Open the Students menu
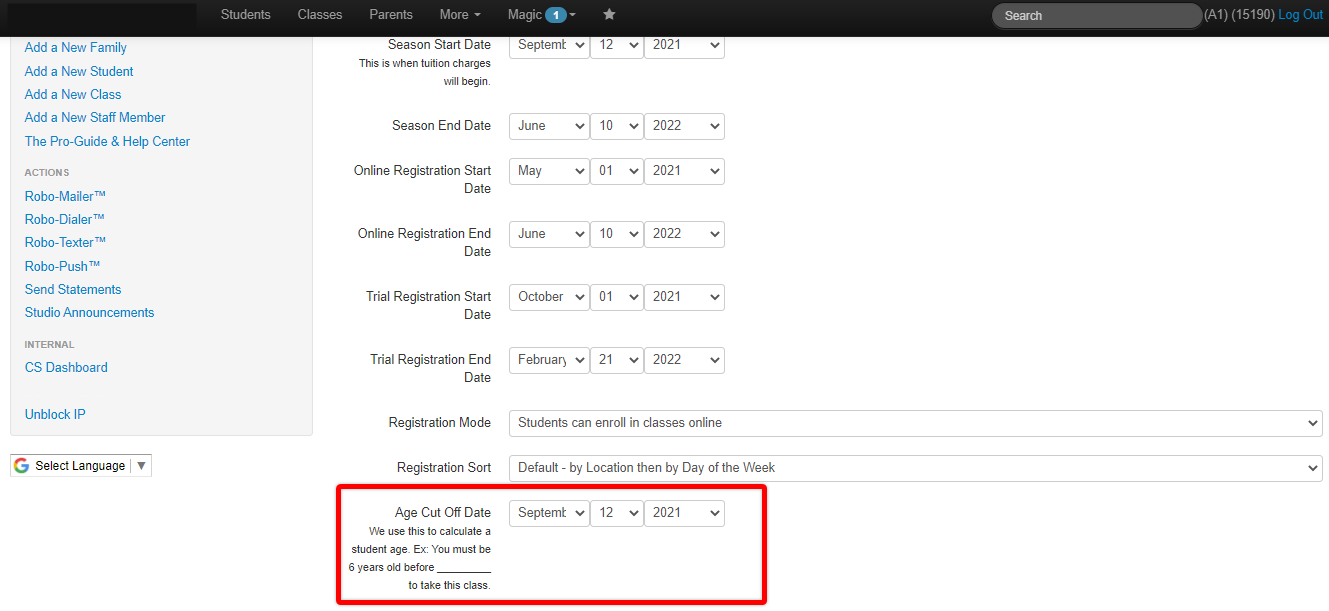Screen dimensions: 1329x611 click(x=245, y=14)
